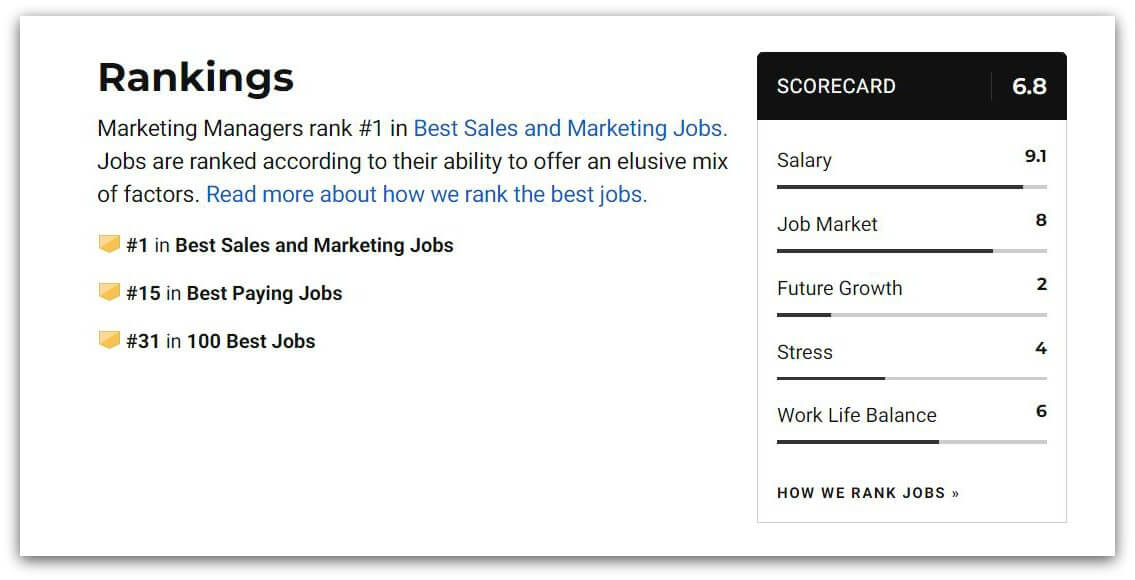
Task: Open Best Sales and Marketing Jobs link
Action: pos(570,128)
